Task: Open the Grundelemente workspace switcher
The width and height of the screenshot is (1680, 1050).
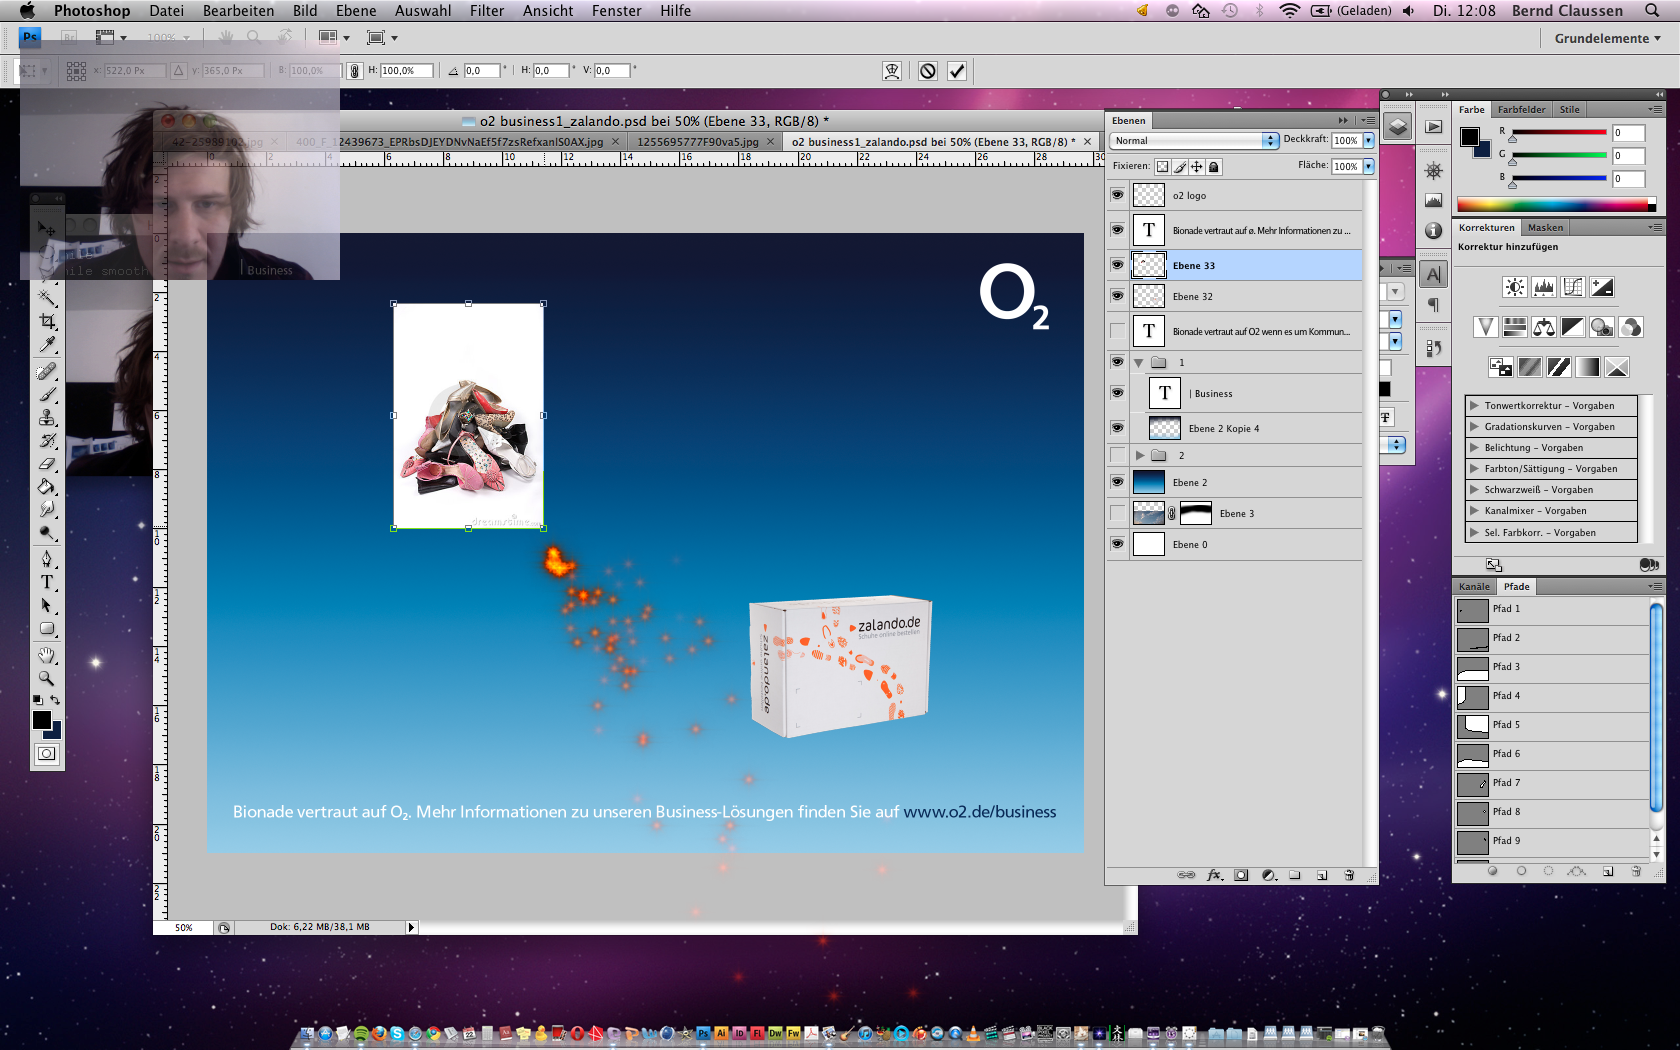Action: tap(1607, 38)
